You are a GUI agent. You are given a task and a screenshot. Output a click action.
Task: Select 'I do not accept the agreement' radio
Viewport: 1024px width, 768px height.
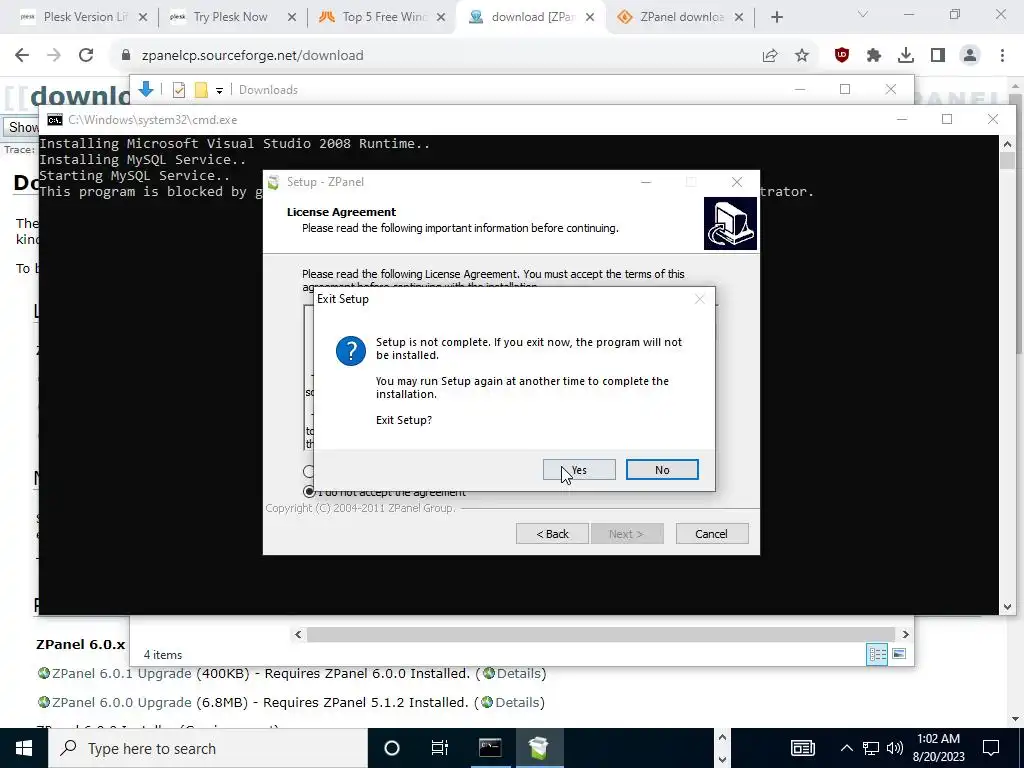tap(309, 492)
